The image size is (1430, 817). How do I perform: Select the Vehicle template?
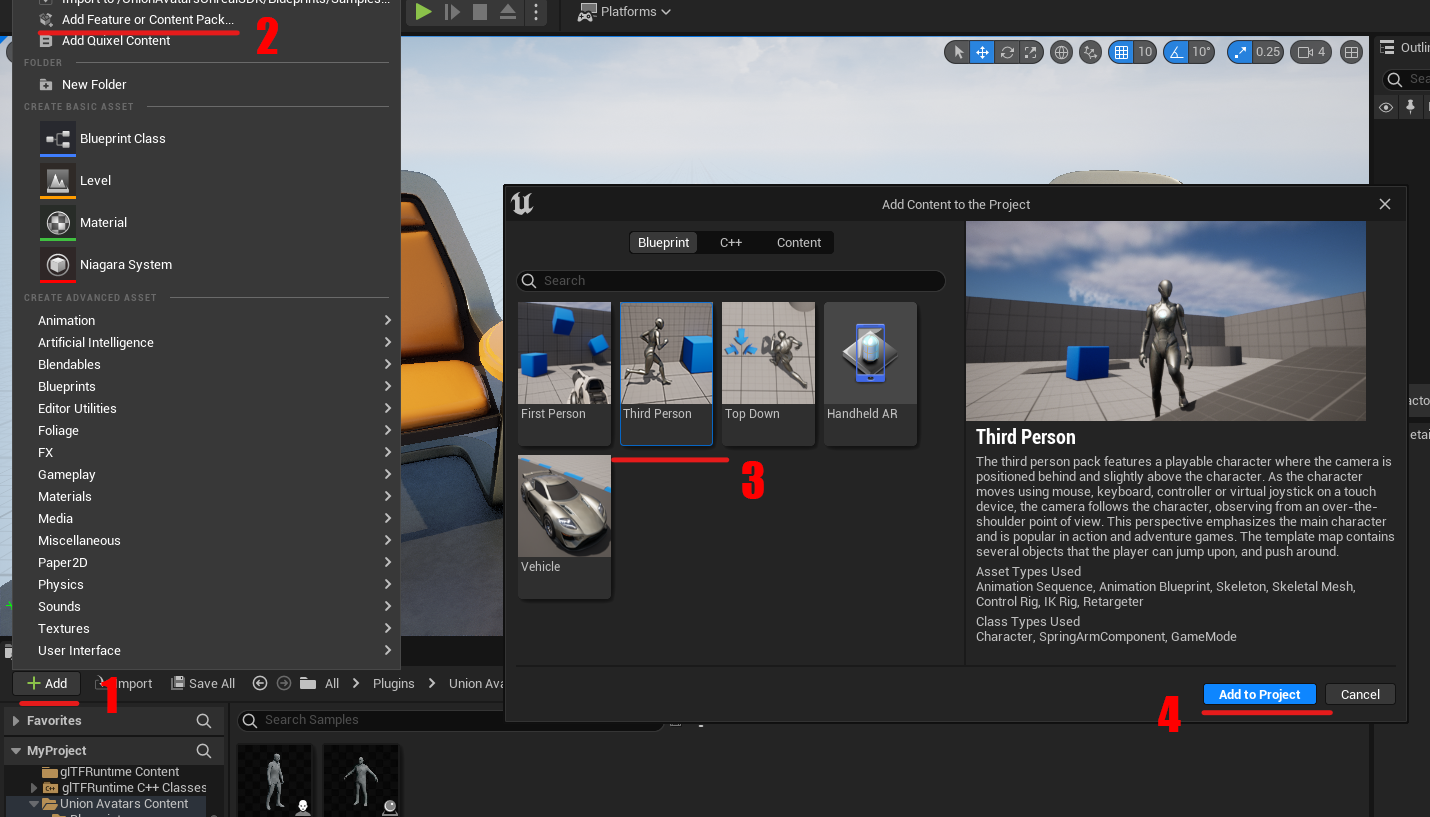564,527
